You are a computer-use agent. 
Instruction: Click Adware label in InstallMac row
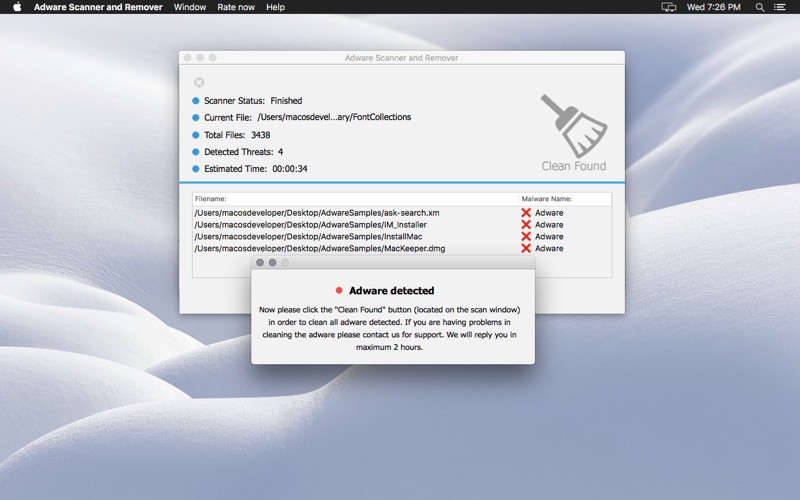click(549, 236)
